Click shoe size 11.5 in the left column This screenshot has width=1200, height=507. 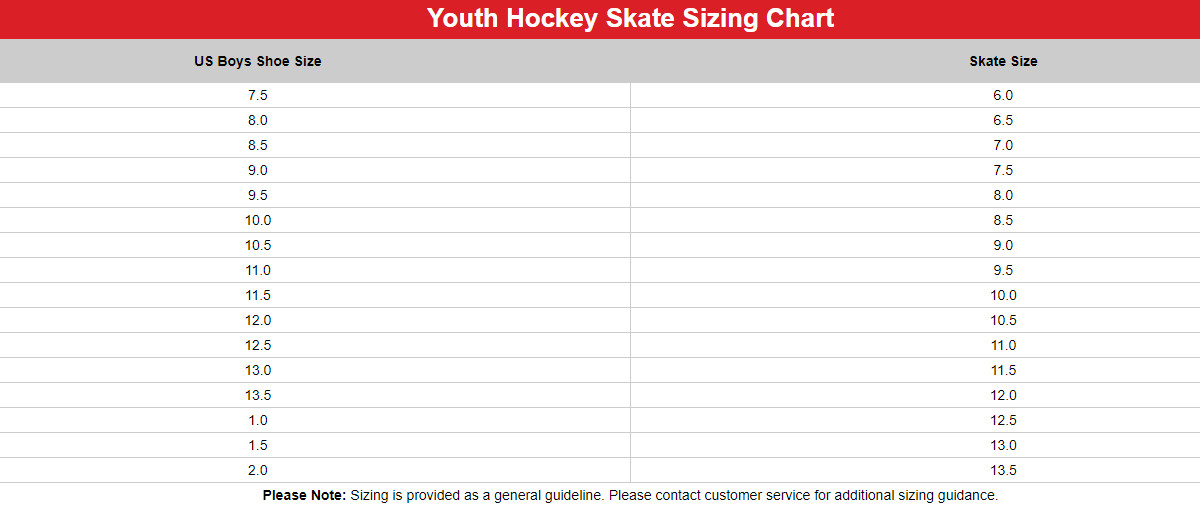click(x=258, y=295)
